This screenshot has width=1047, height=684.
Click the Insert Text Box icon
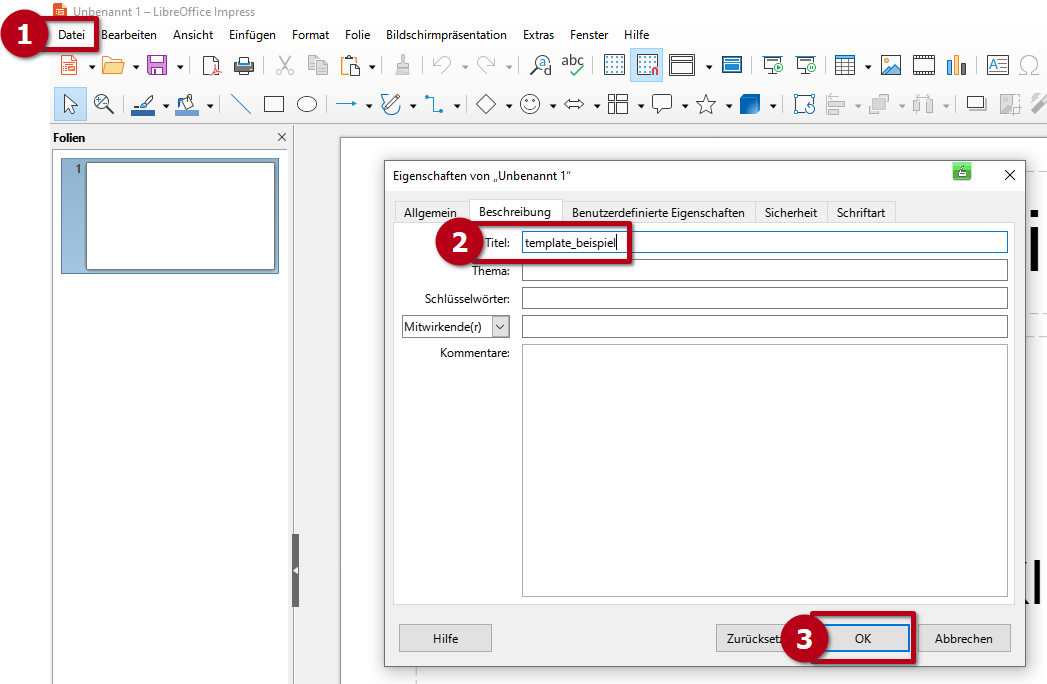click(998, 65)
